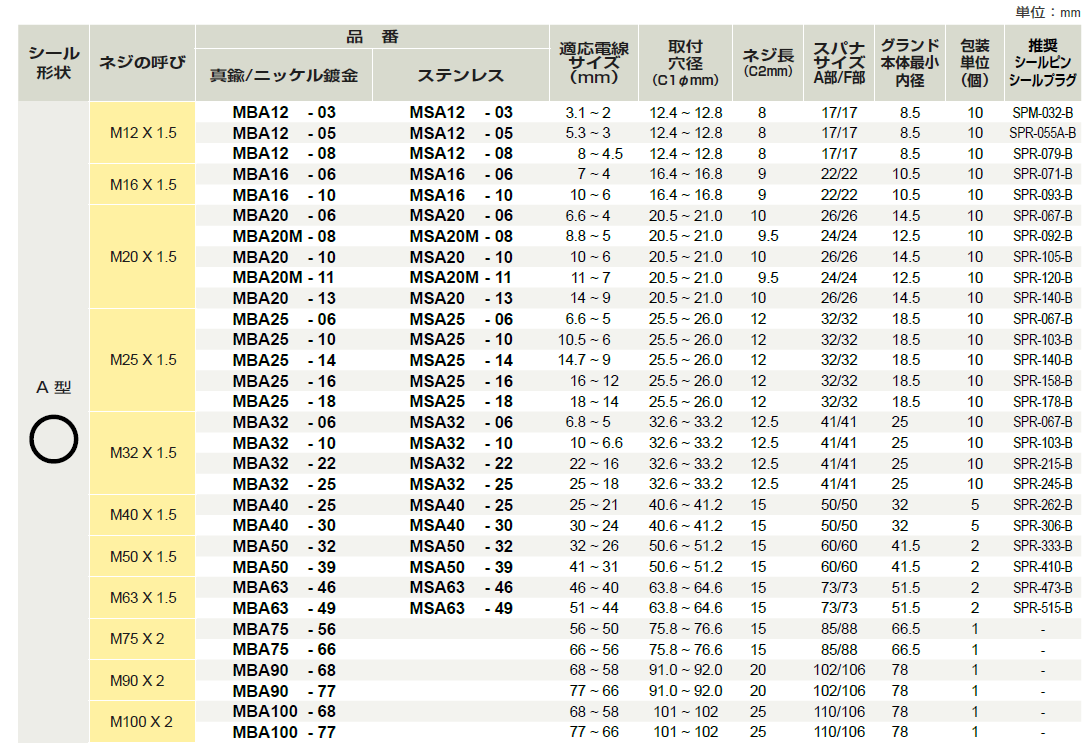The image size is (1084, 752).
Task: Click part number MBA63 - 49
Action: pyautogui.click(x=284, y=608)
